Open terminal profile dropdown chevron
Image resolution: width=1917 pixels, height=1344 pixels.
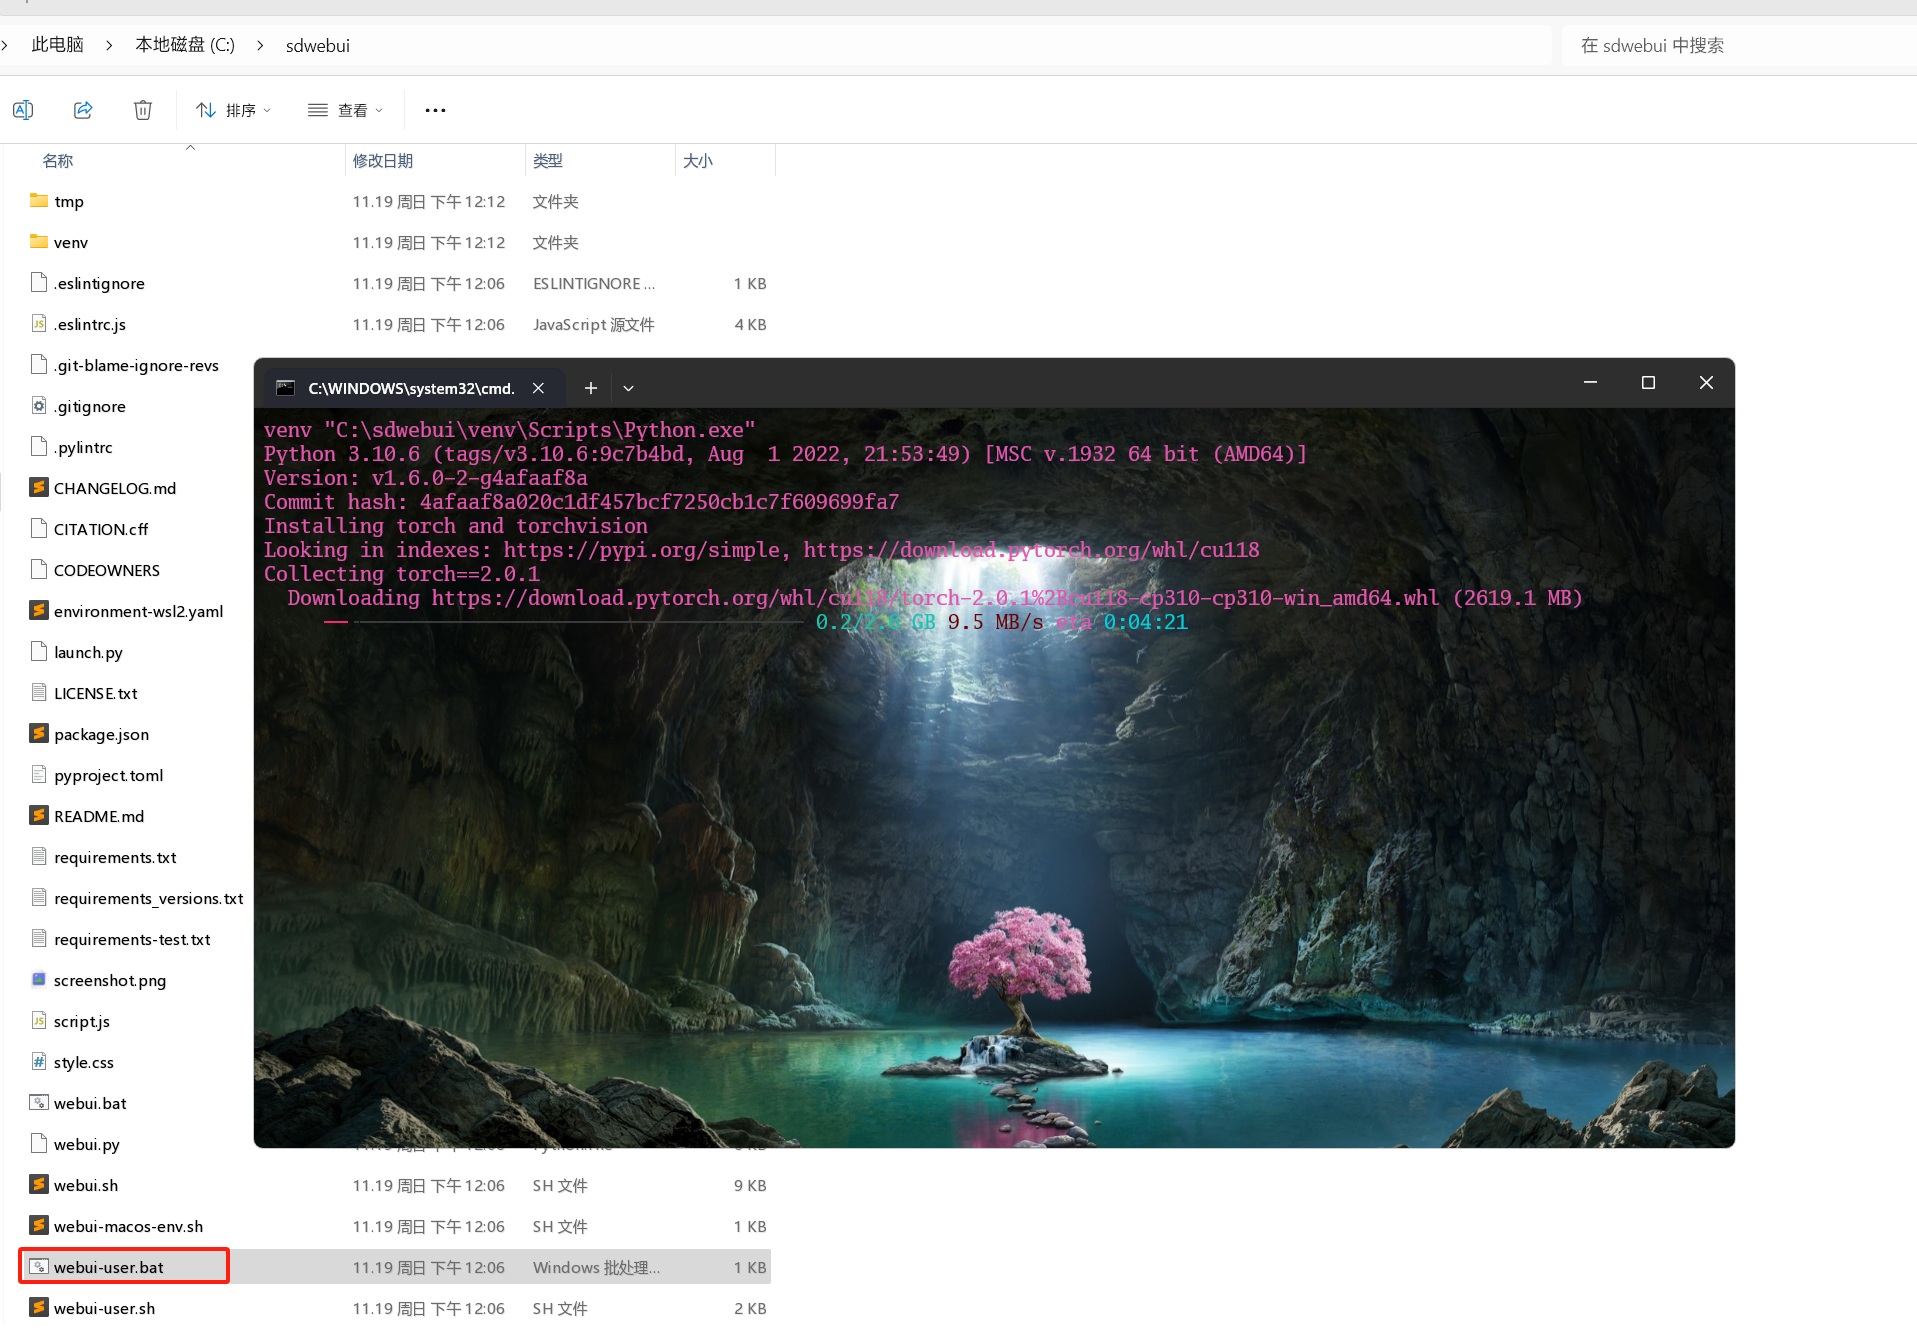tap(628, 388)
